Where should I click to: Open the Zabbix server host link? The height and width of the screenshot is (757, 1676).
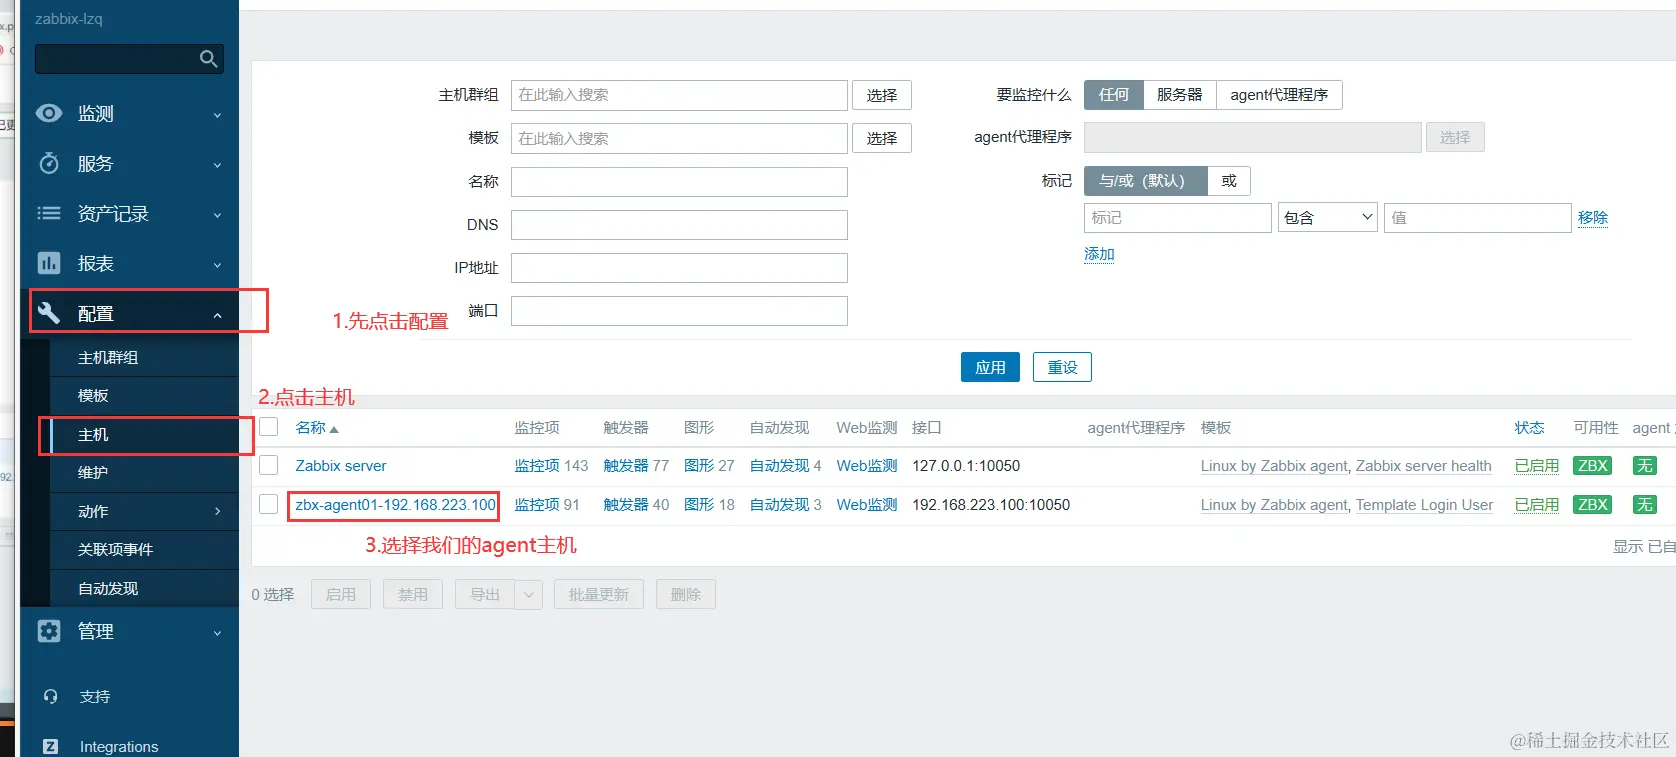tap(341, 466)
